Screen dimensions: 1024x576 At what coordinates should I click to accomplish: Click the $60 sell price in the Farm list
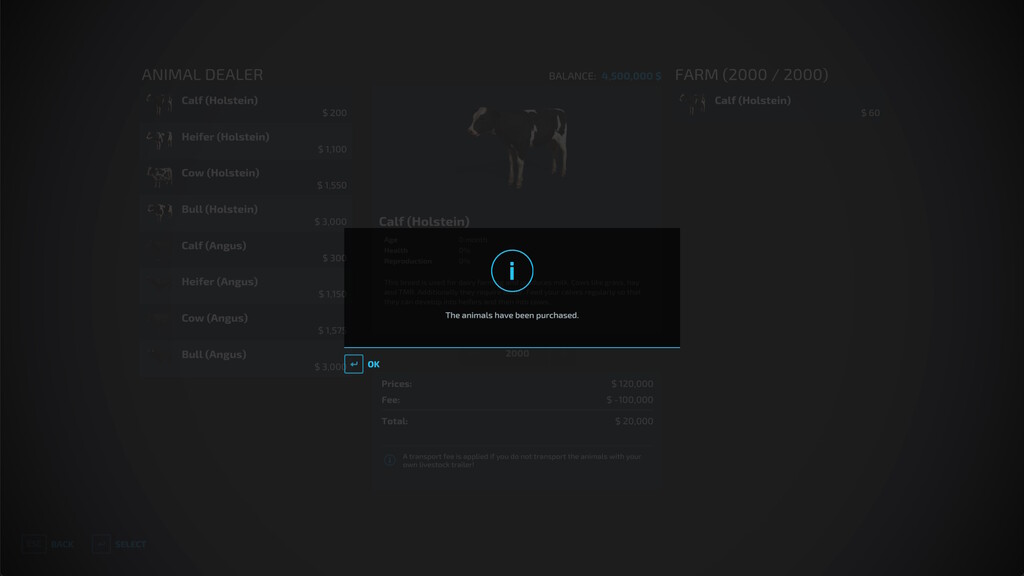(x=871, y=113)
